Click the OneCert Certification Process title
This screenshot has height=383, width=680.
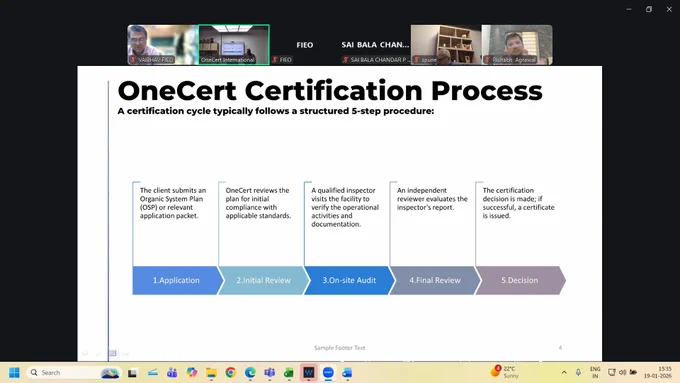coord(330,91)
